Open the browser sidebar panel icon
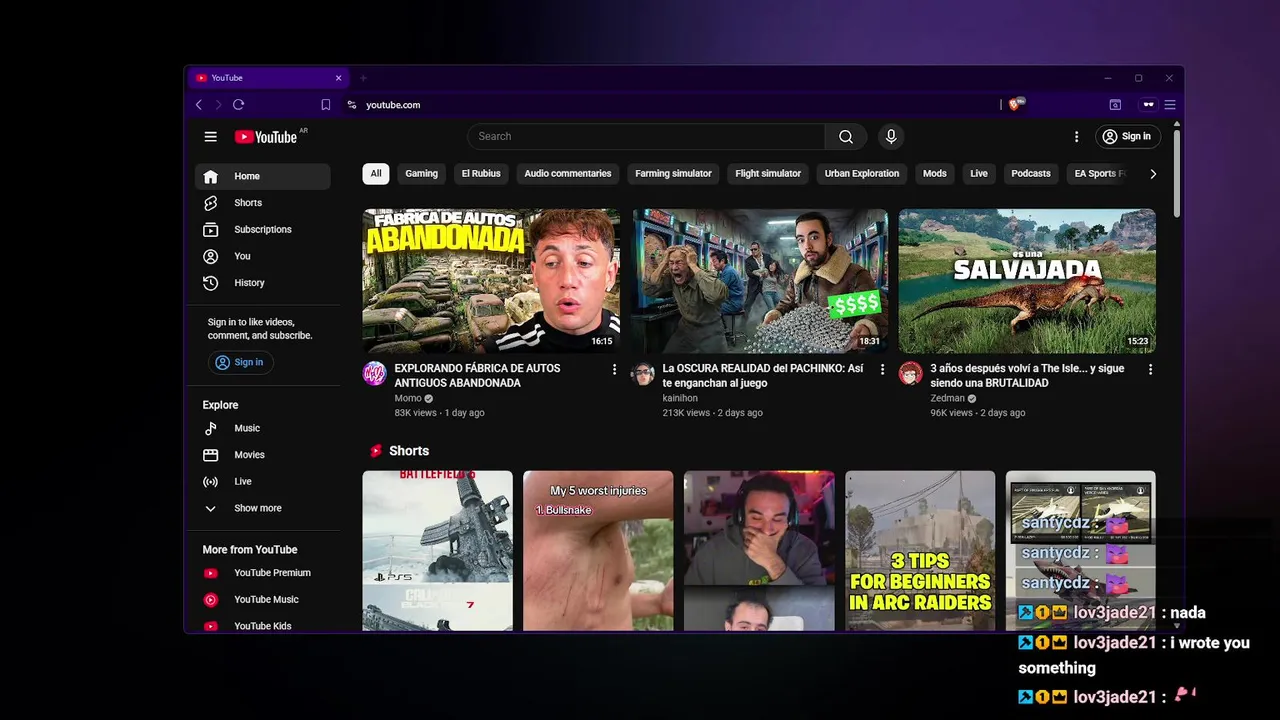 click(x=1115, y=105)
